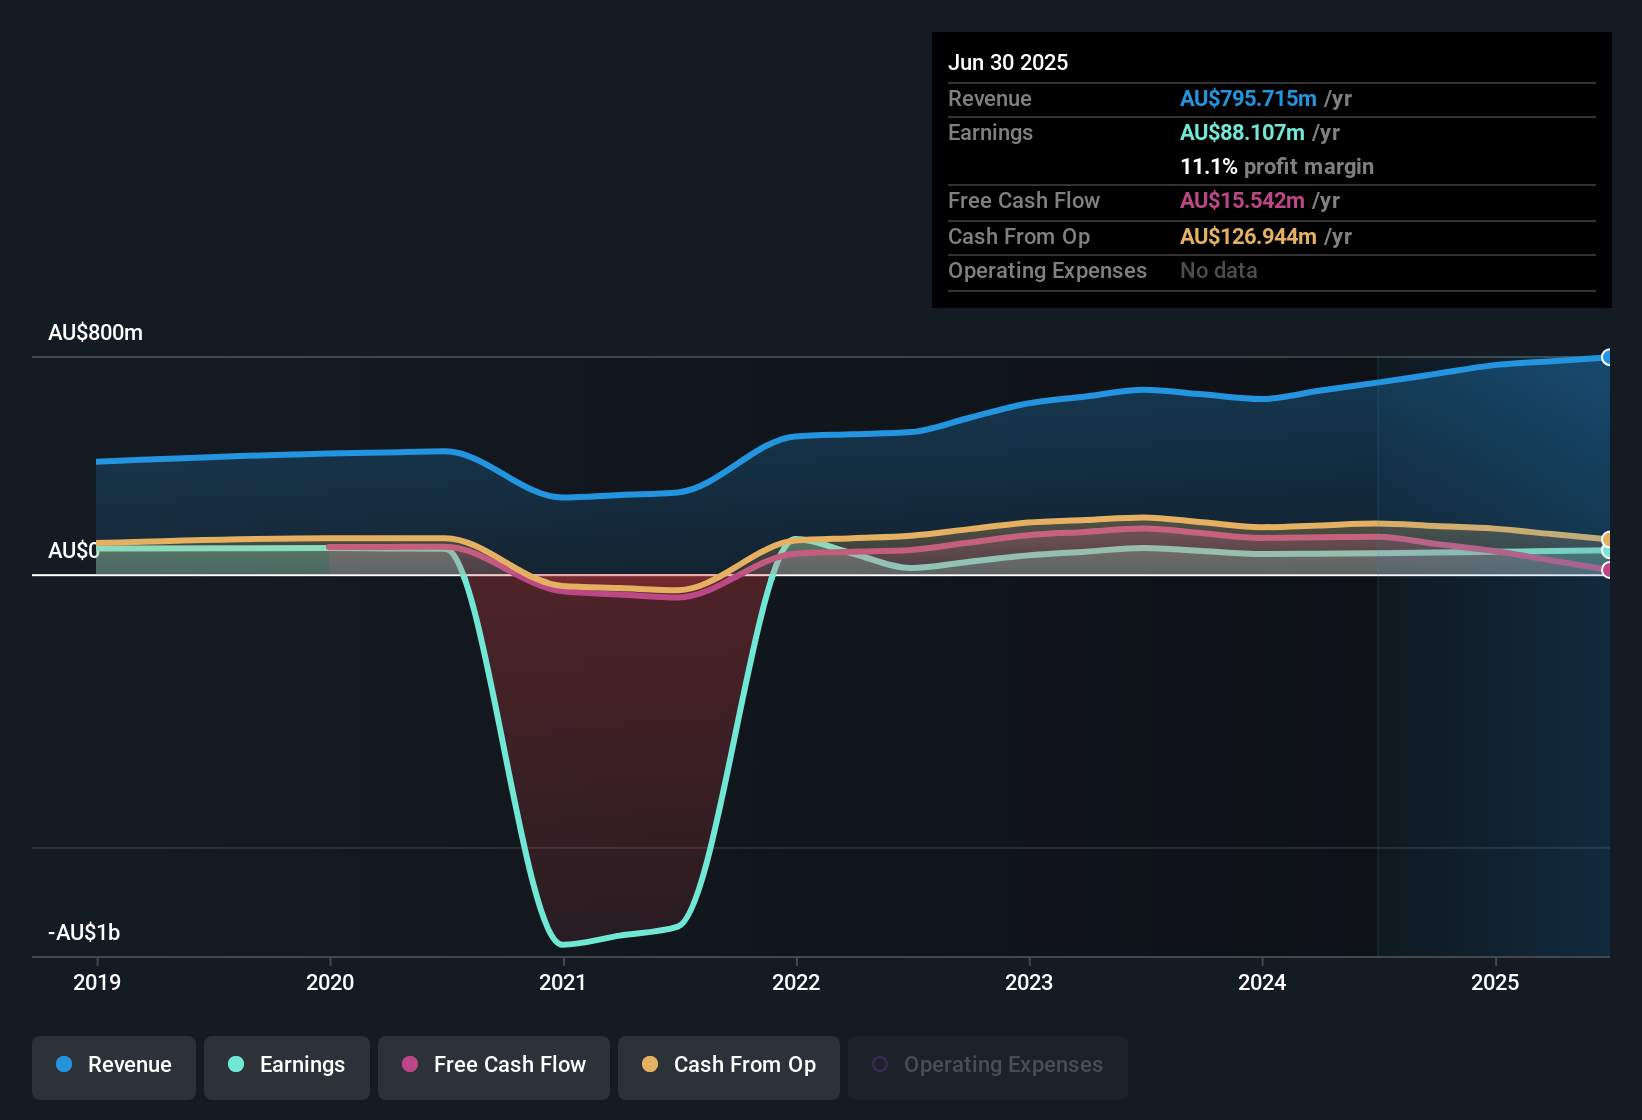Click the AU$795.715m revenue value
The width and height of the screenshot is (1642, 1120).
click(x=1248, y=98)
